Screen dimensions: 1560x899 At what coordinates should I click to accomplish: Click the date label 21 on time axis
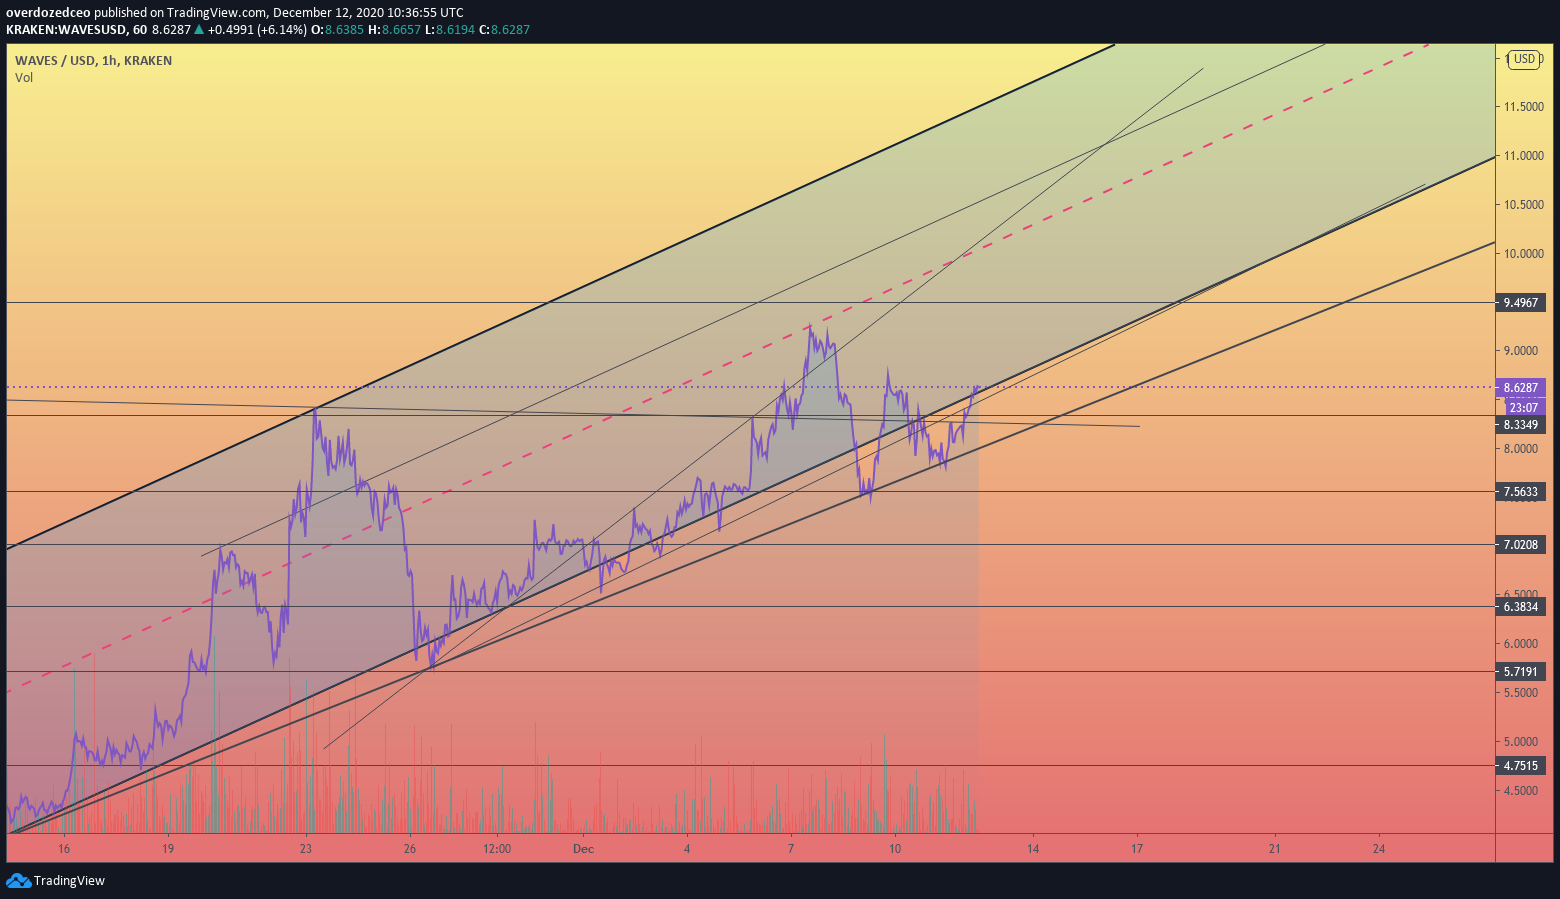coord(1275,849)
